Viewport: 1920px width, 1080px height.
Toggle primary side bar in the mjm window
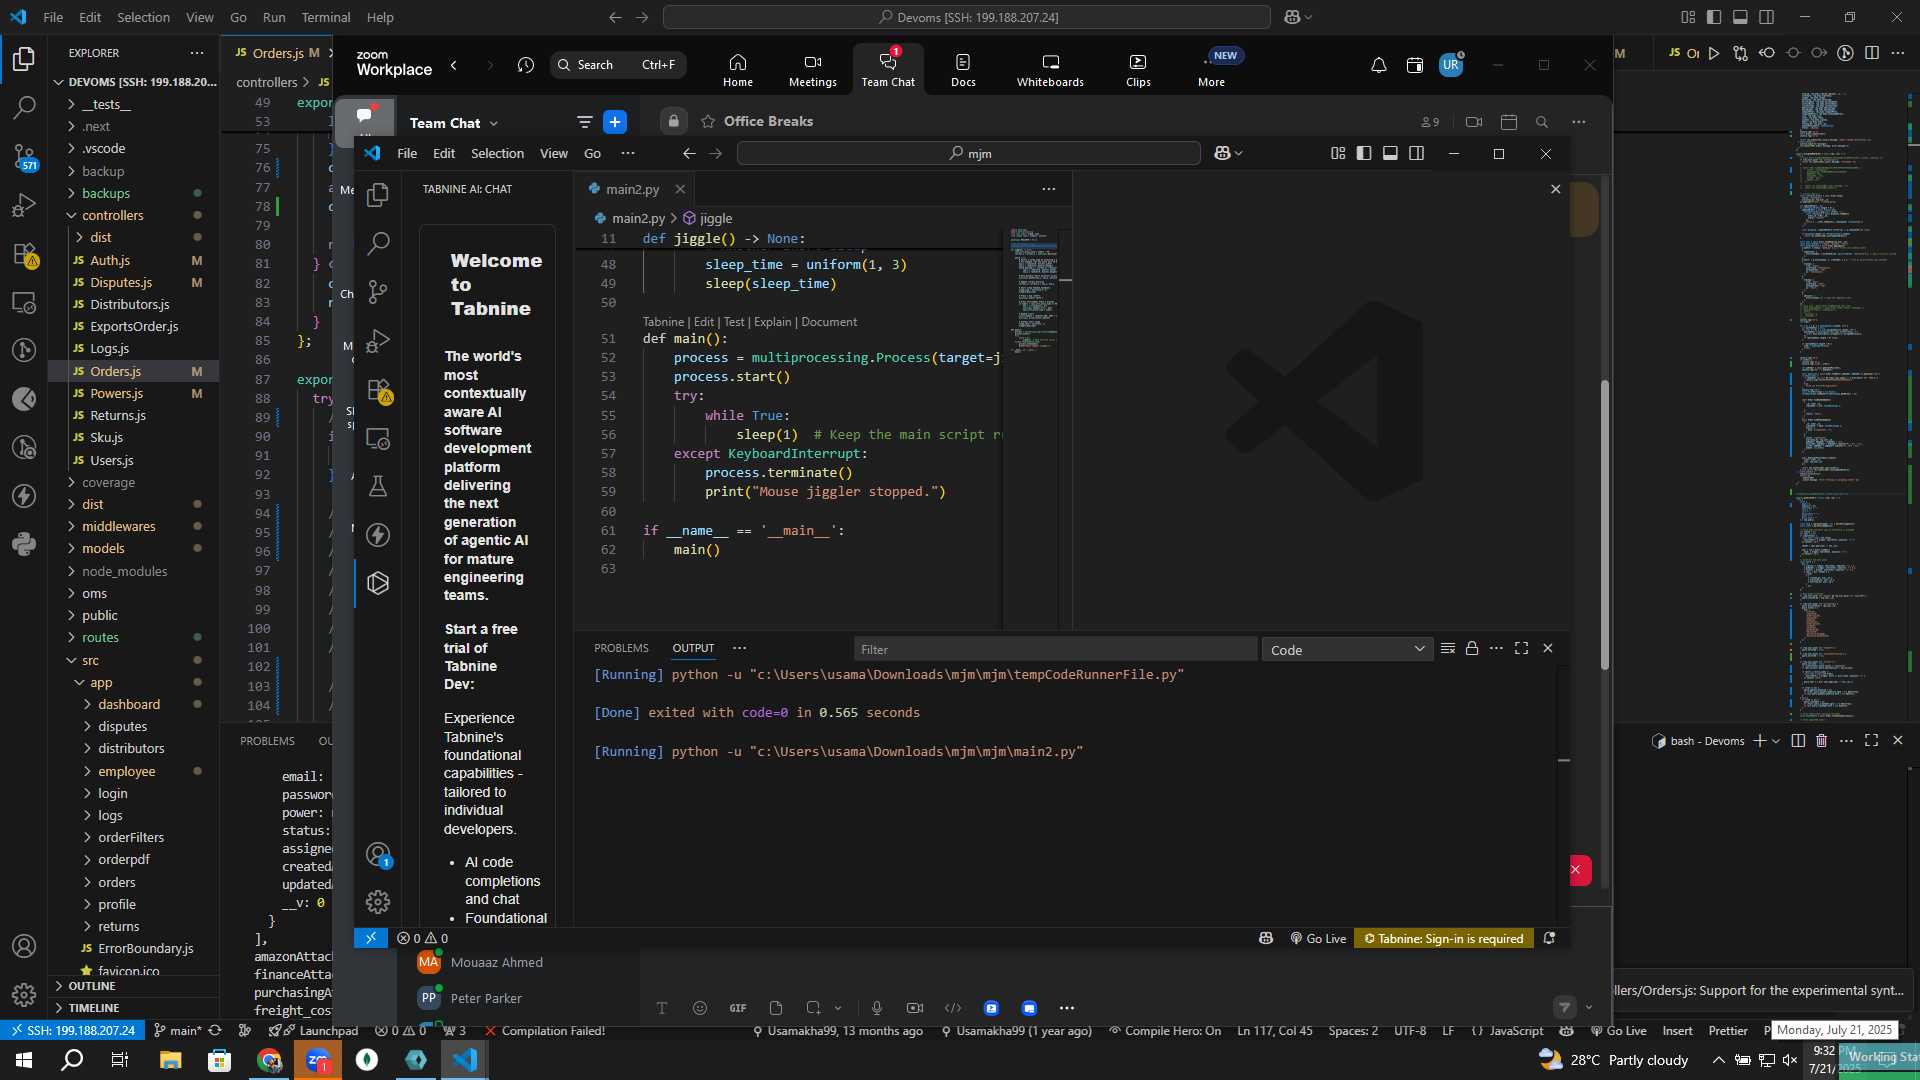(x=1364, y=153)
